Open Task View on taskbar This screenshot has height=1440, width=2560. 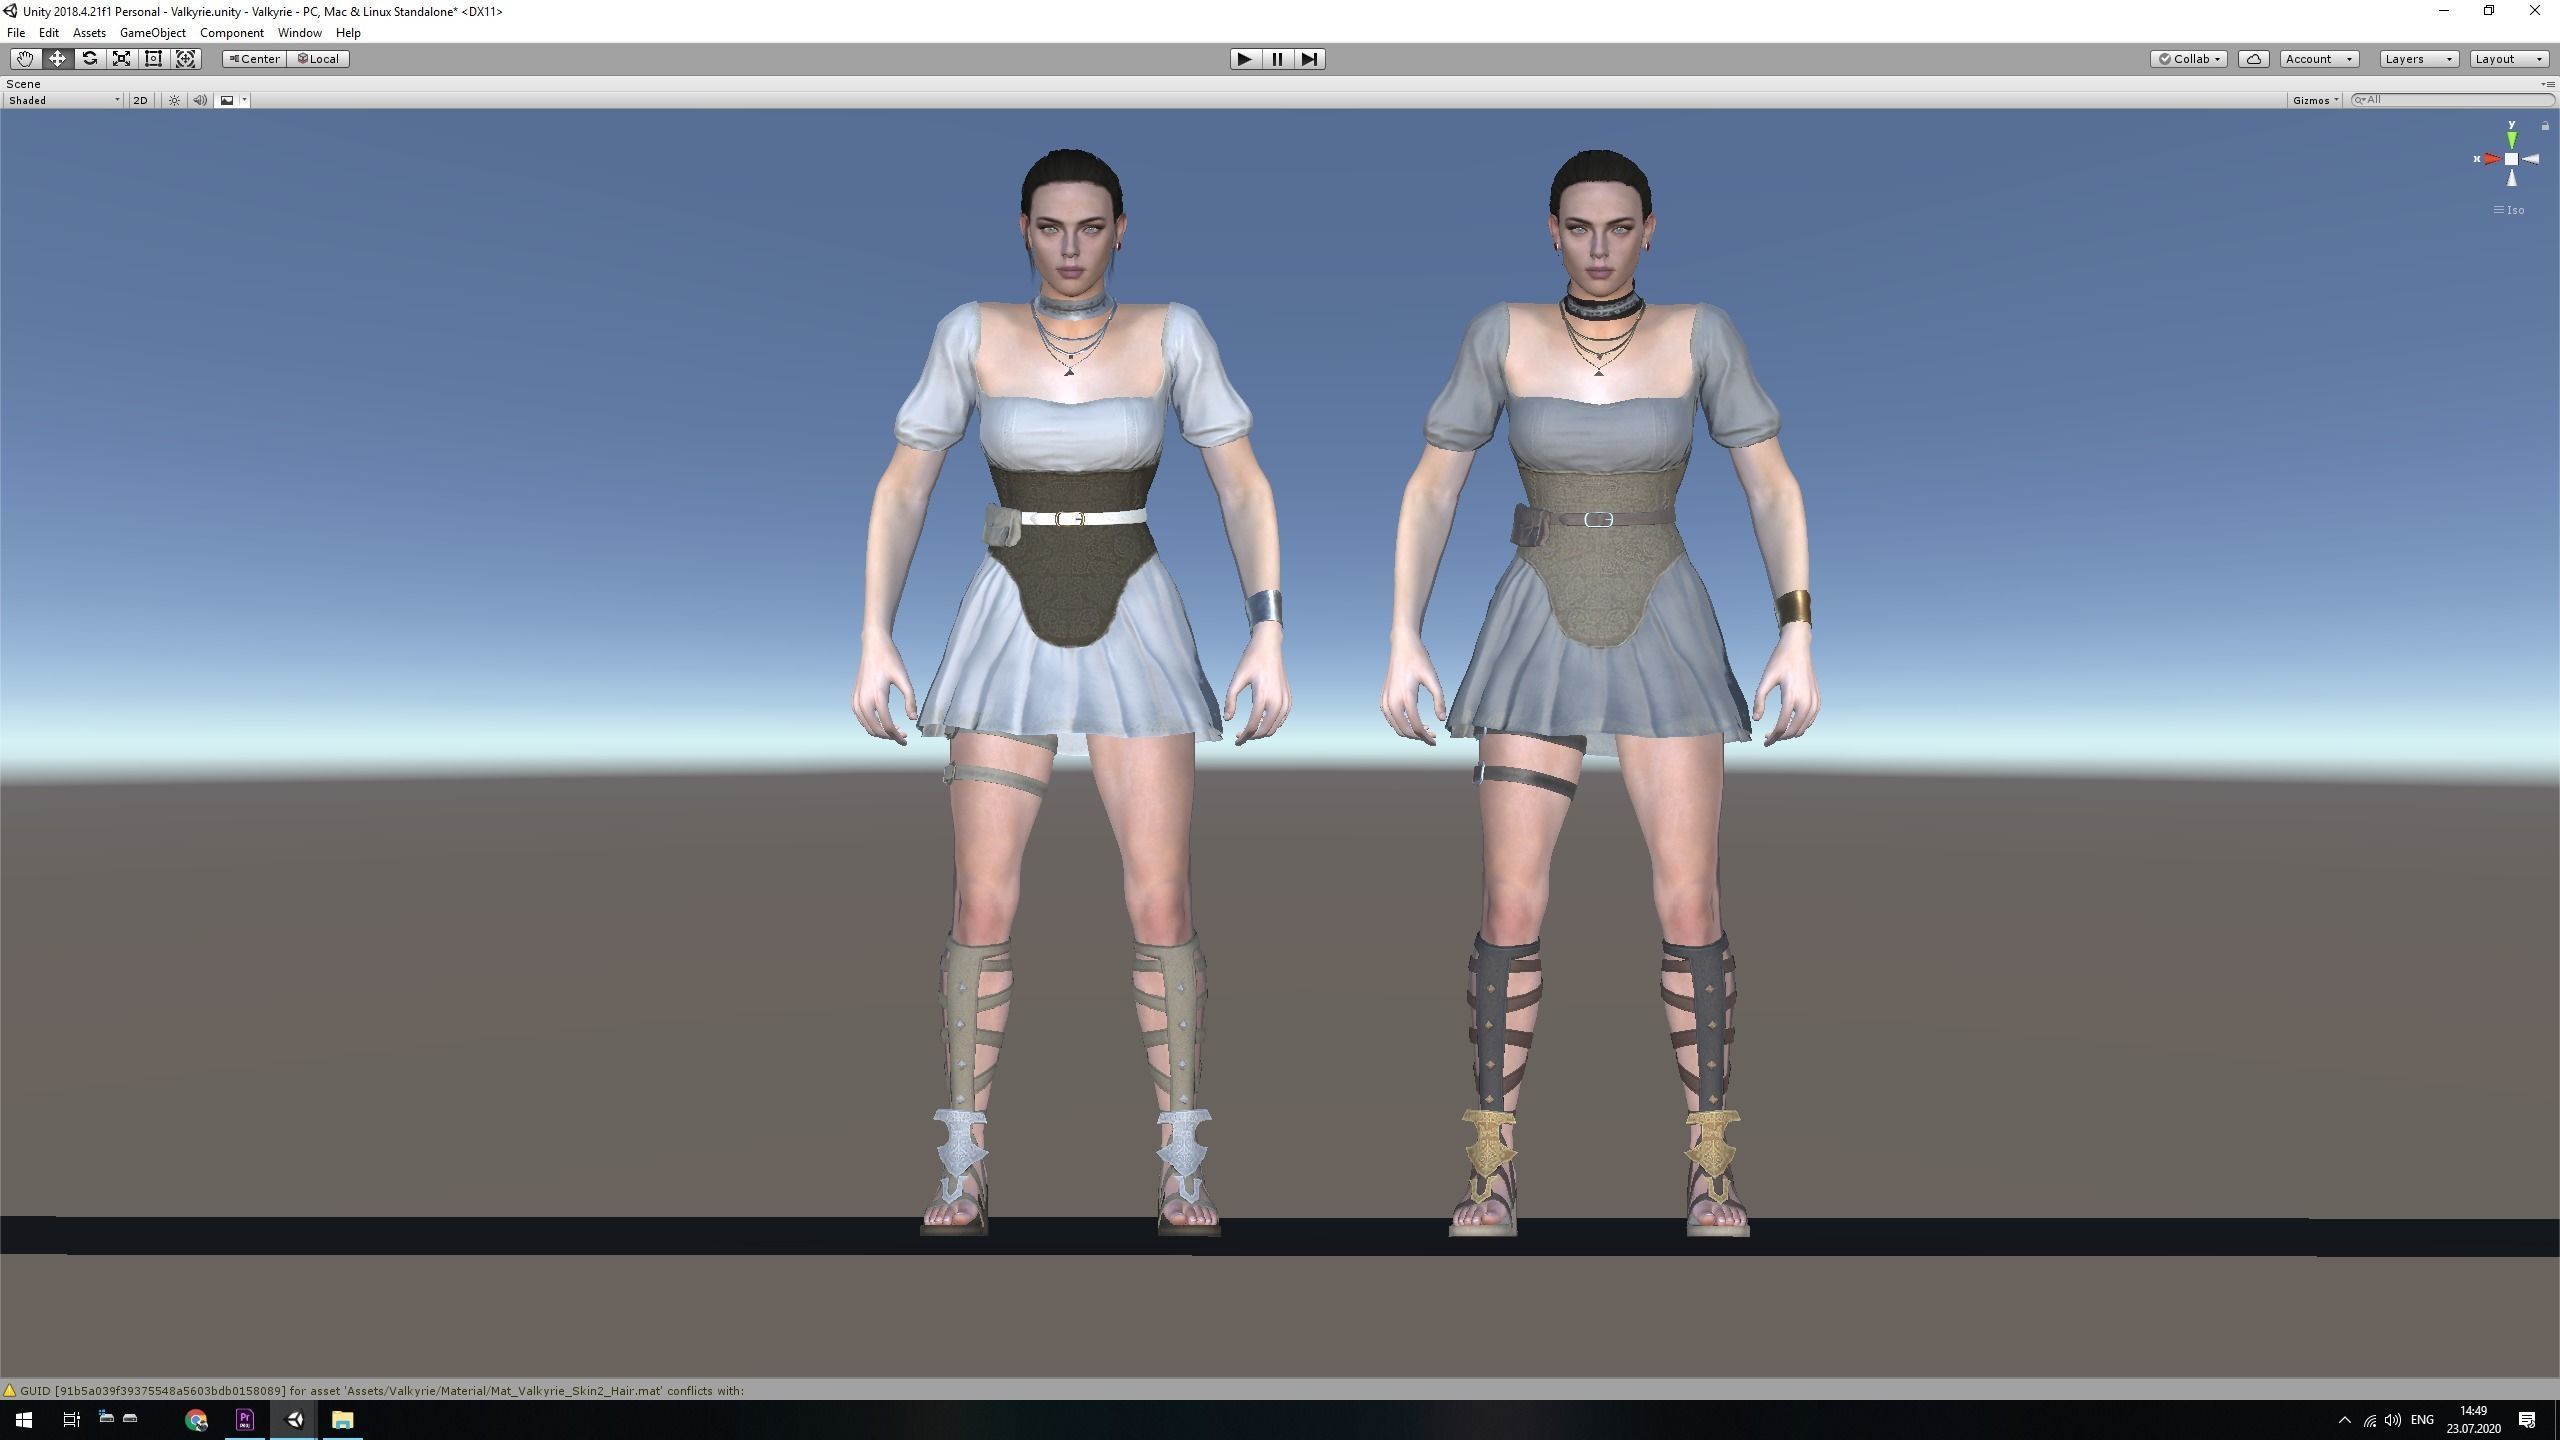(x=71, y=1420)
